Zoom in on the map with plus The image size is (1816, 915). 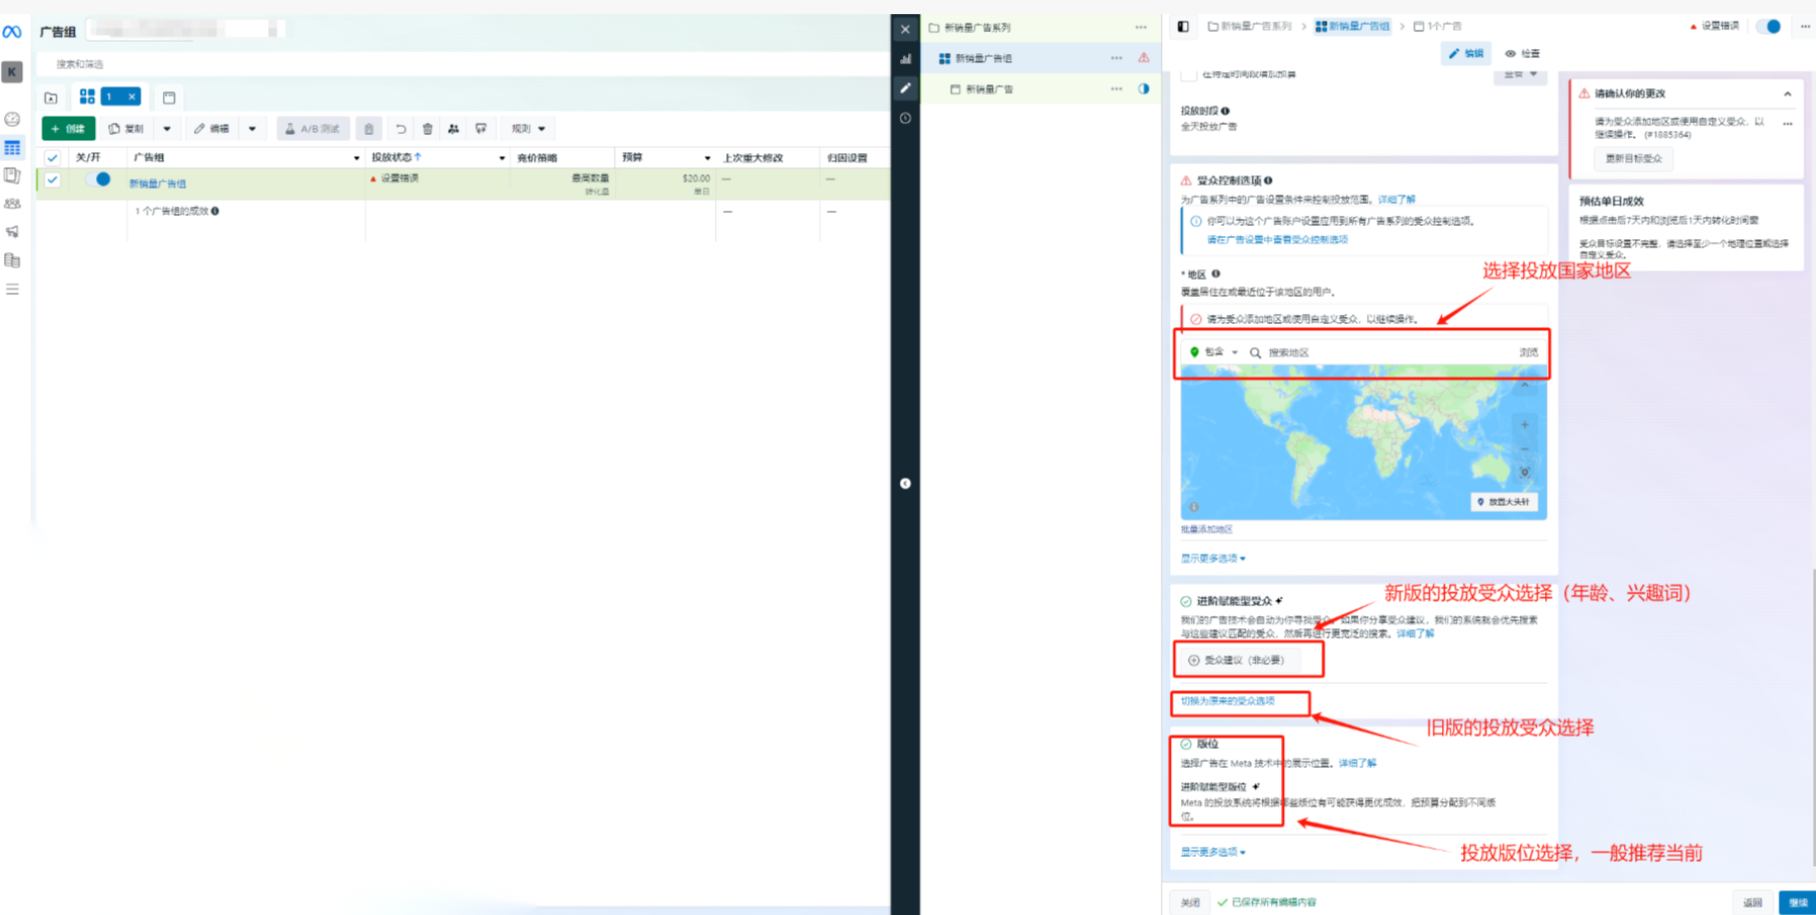[1524, 425]
